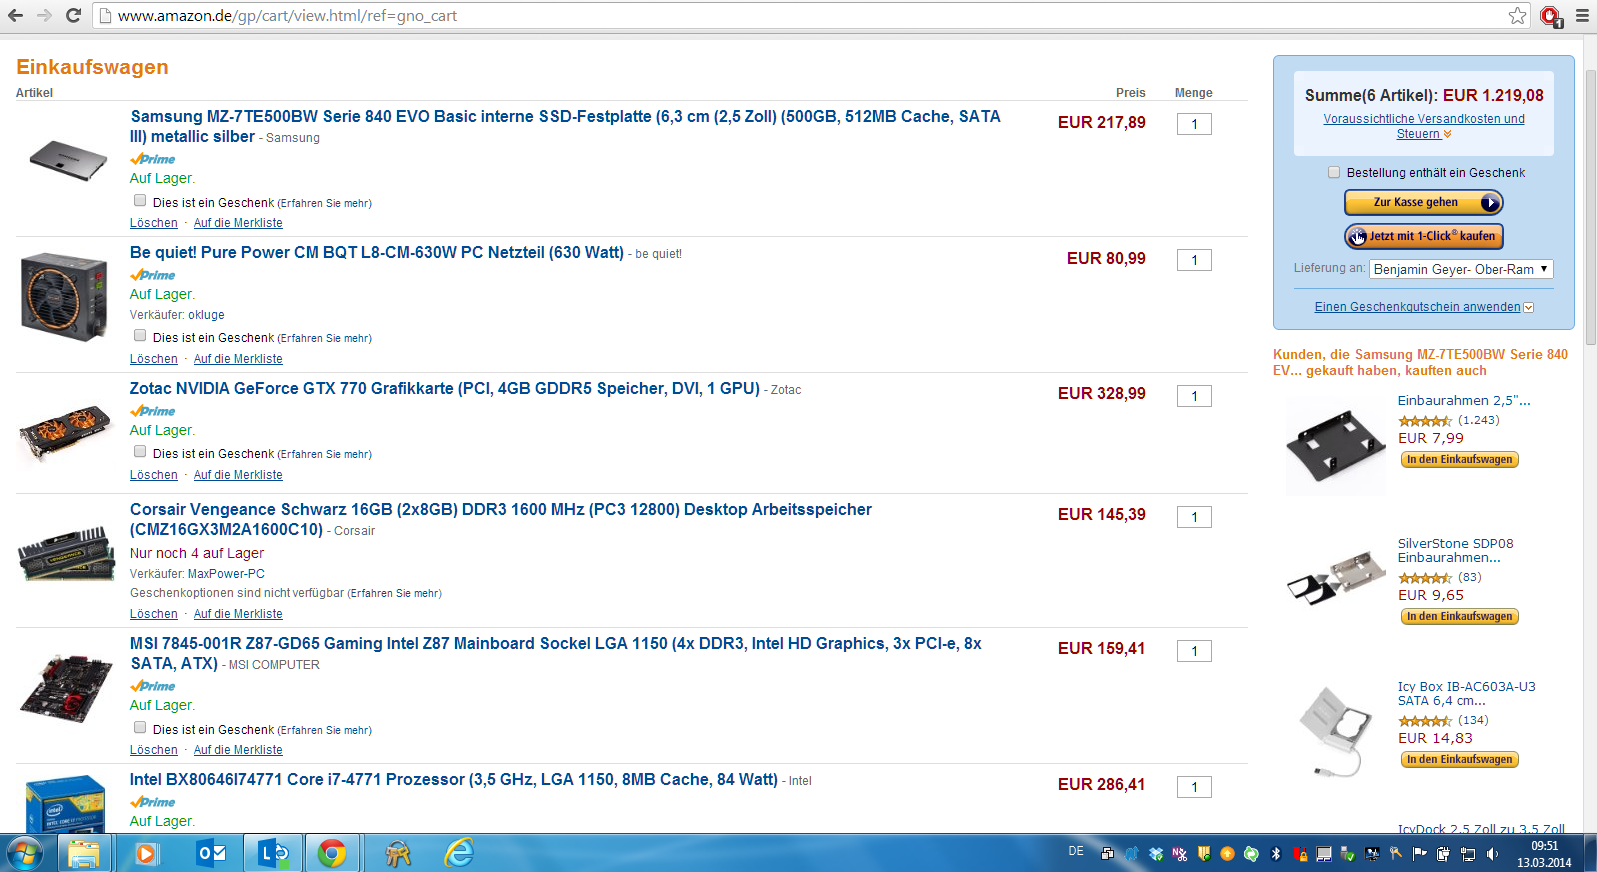Open the Corsair Vengeance RAM thumbnail
The width and height of the screenshot is (1597, 872).
click(x=66, y=554)
